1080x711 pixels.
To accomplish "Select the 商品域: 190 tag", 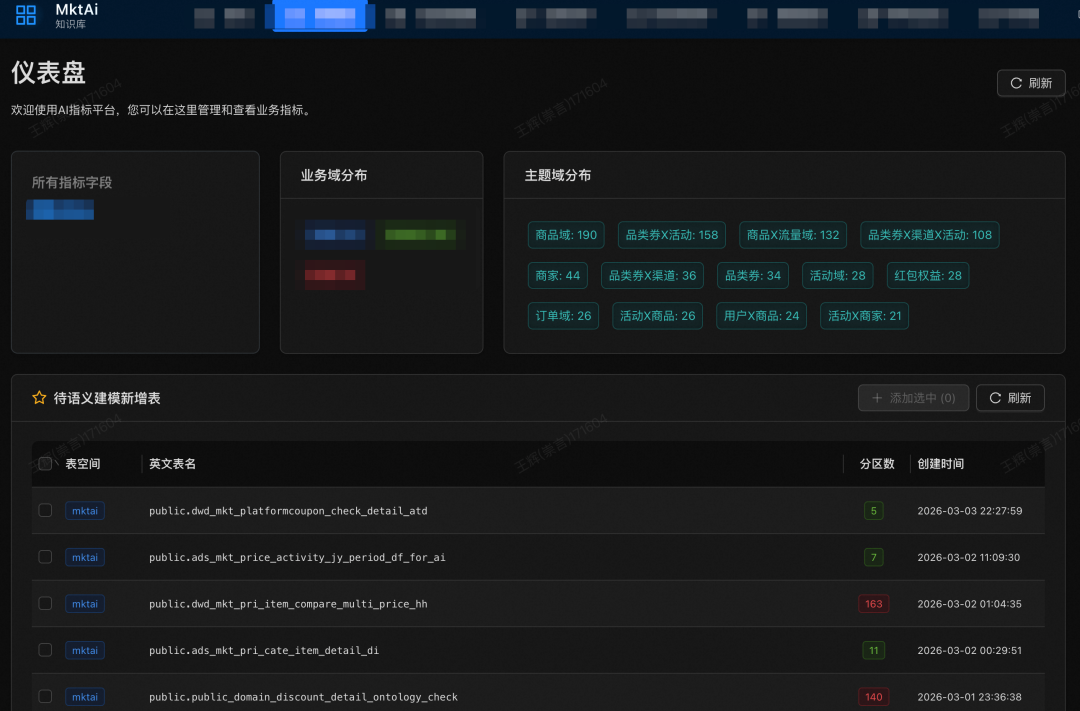I will click(x=566, y=235).
